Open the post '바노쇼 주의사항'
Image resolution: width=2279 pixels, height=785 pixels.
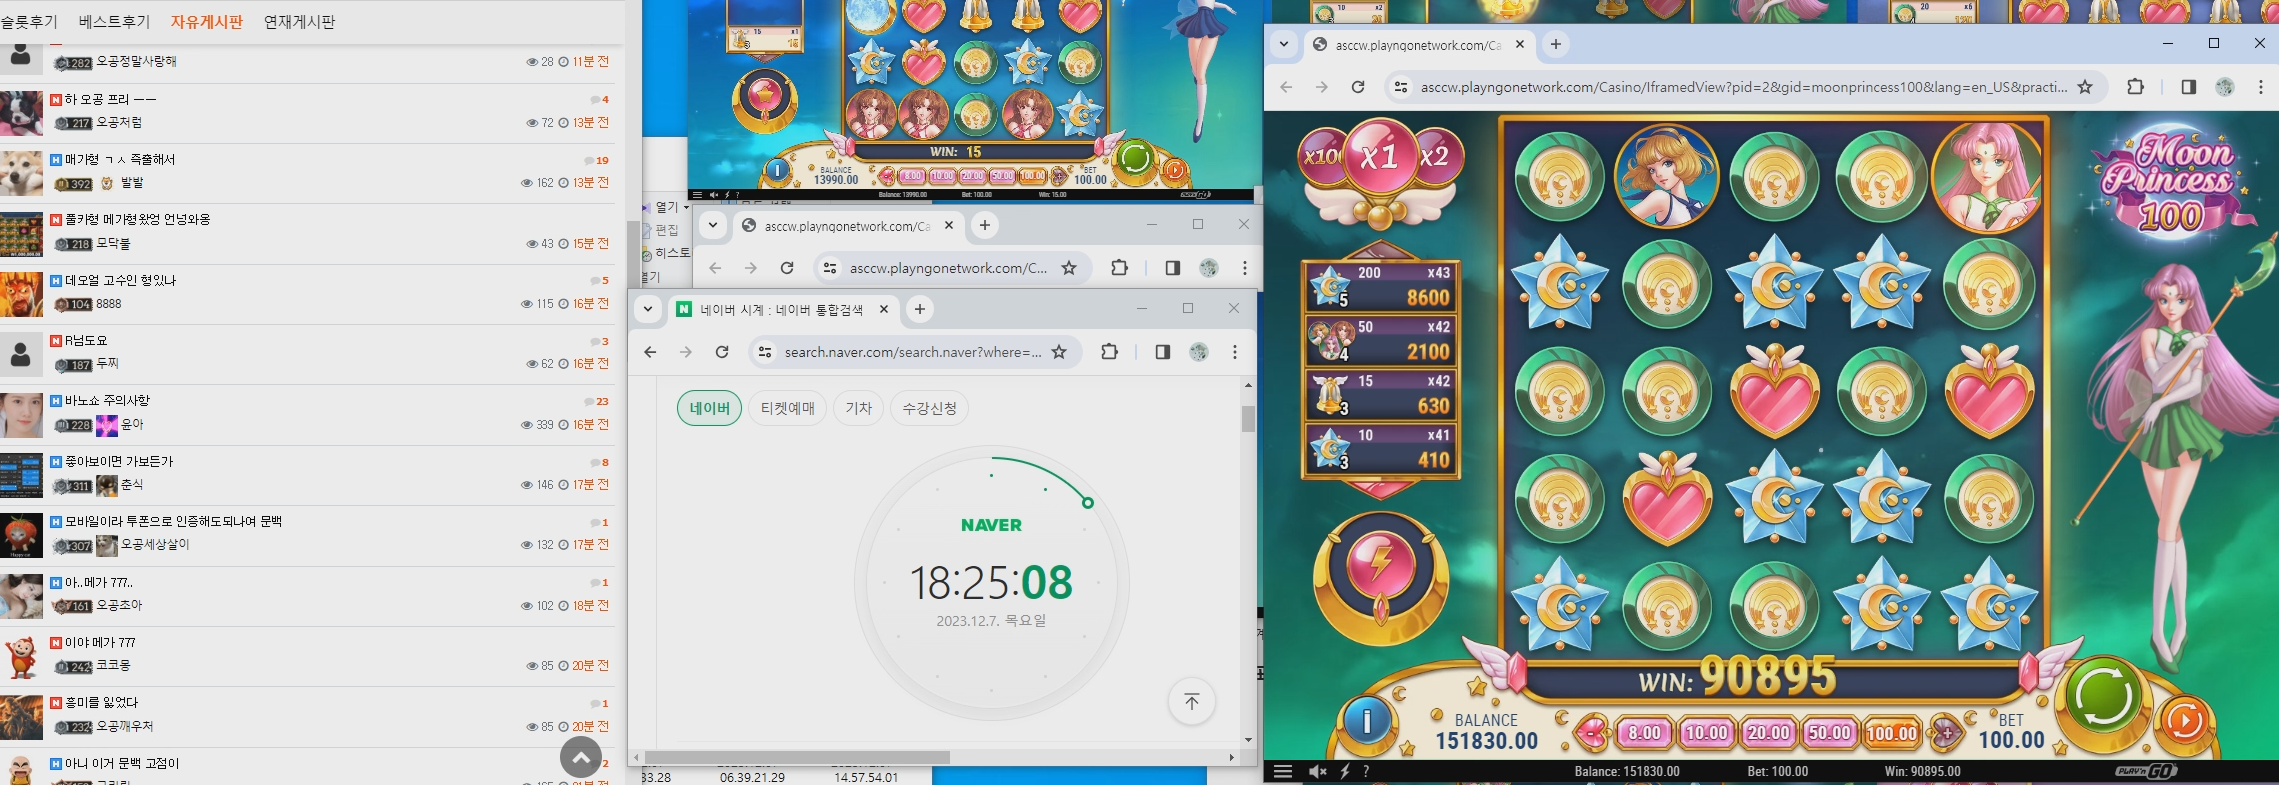tap(107, 401)
